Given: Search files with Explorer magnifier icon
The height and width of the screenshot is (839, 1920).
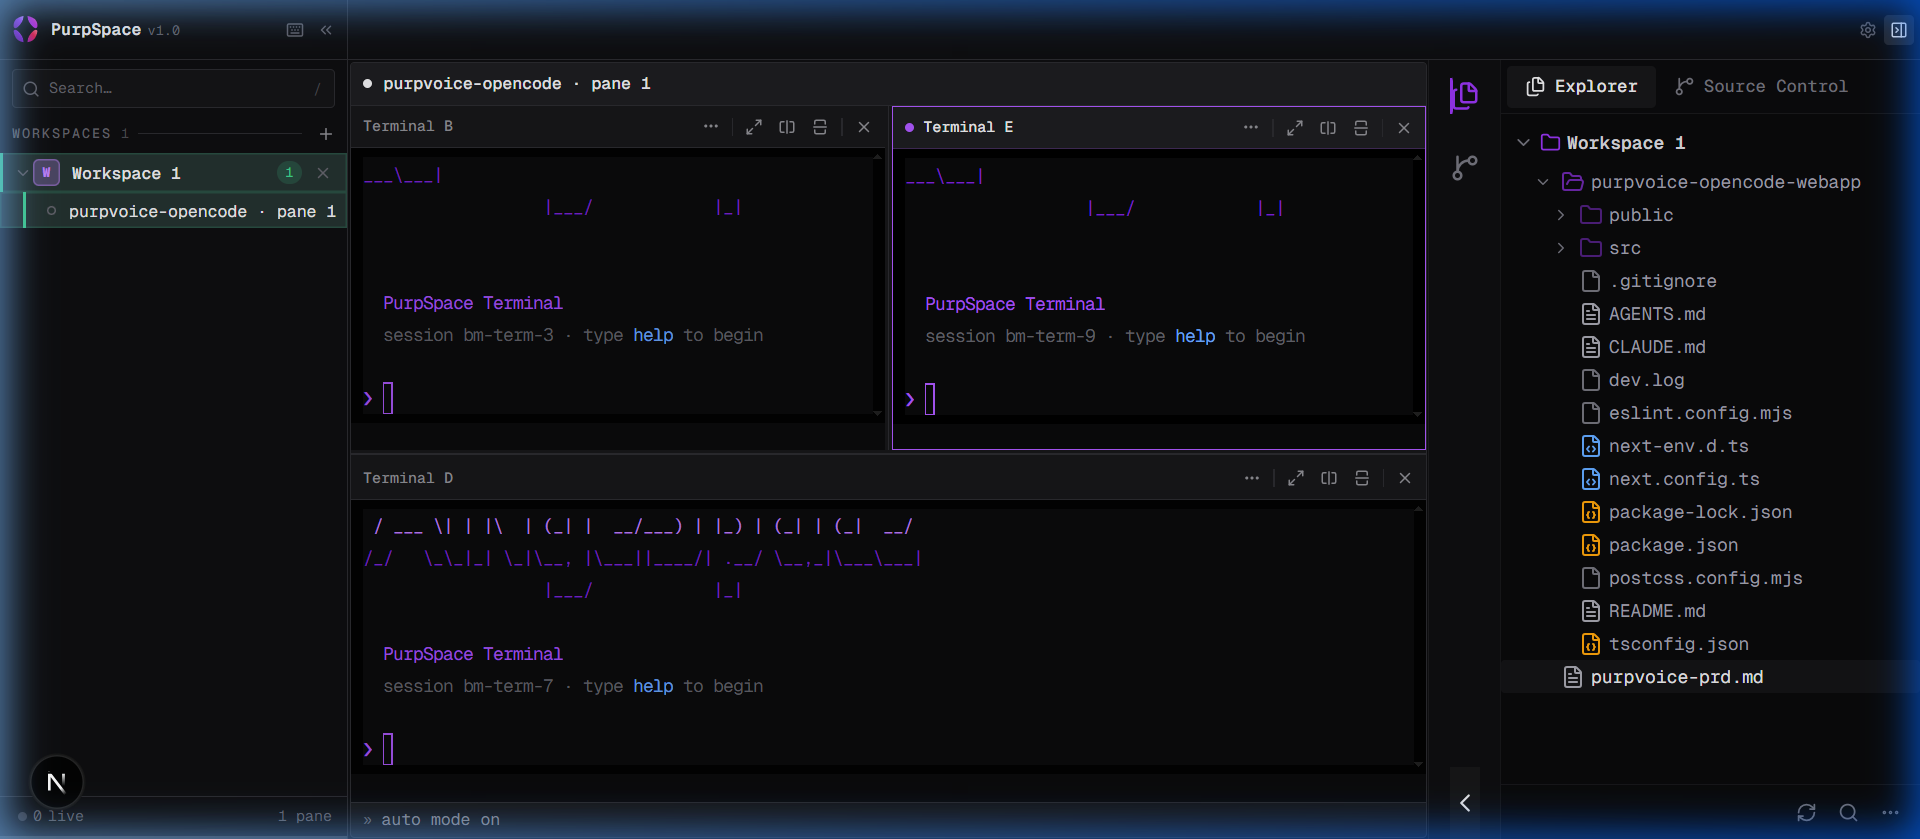Looking at the screenshot, I should tap(1848, 813).
